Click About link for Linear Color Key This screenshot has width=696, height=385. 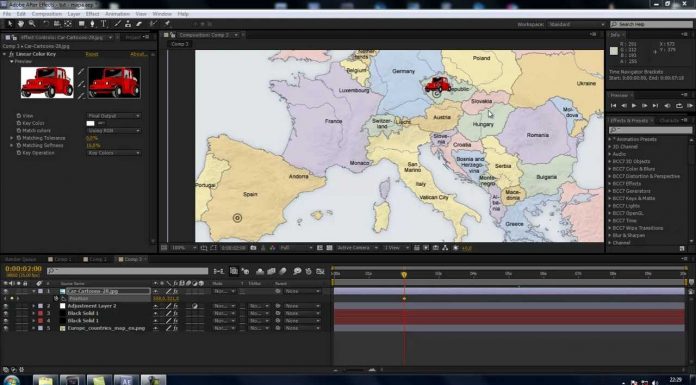coord(138,54)
